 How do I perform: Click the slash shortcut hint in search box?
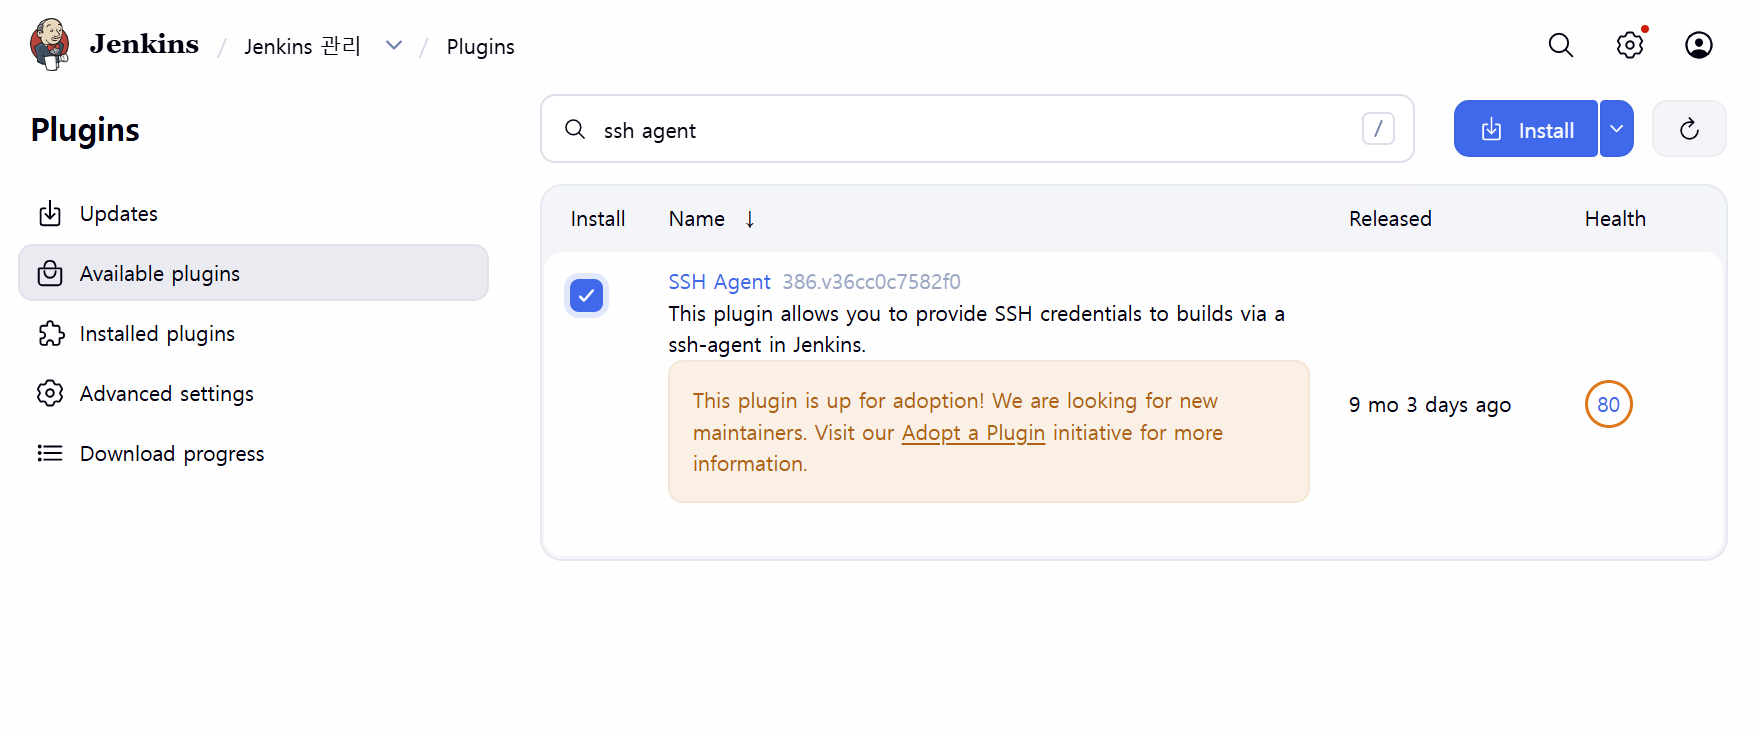[1378, 128]
